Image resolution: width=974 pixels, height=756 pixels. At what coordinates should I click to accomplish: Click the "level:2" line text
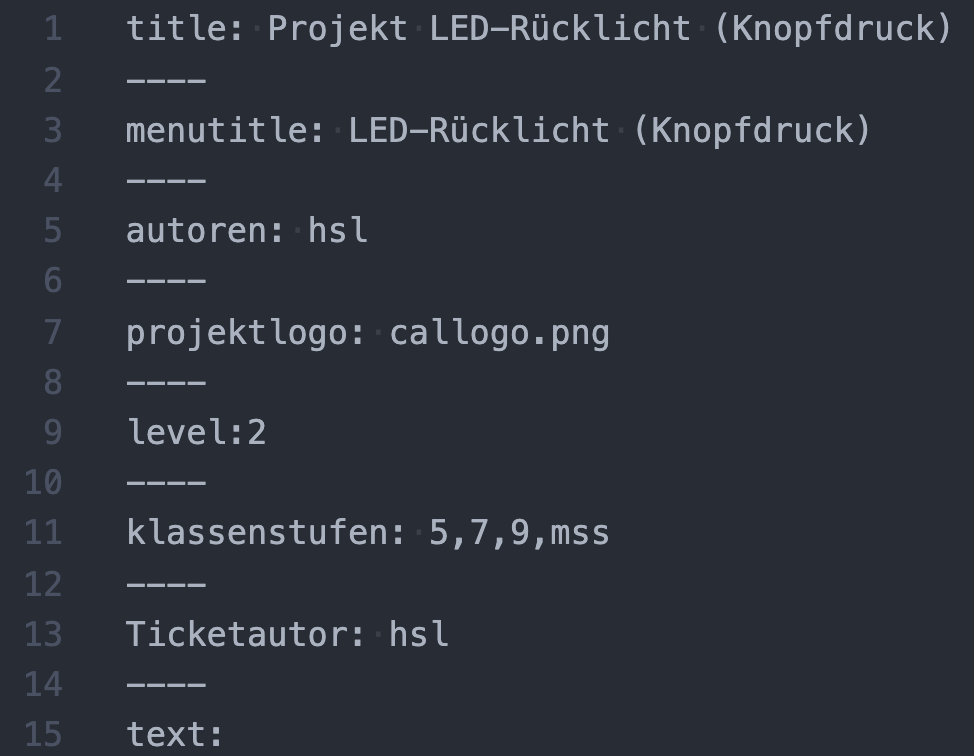coord(196,432)
